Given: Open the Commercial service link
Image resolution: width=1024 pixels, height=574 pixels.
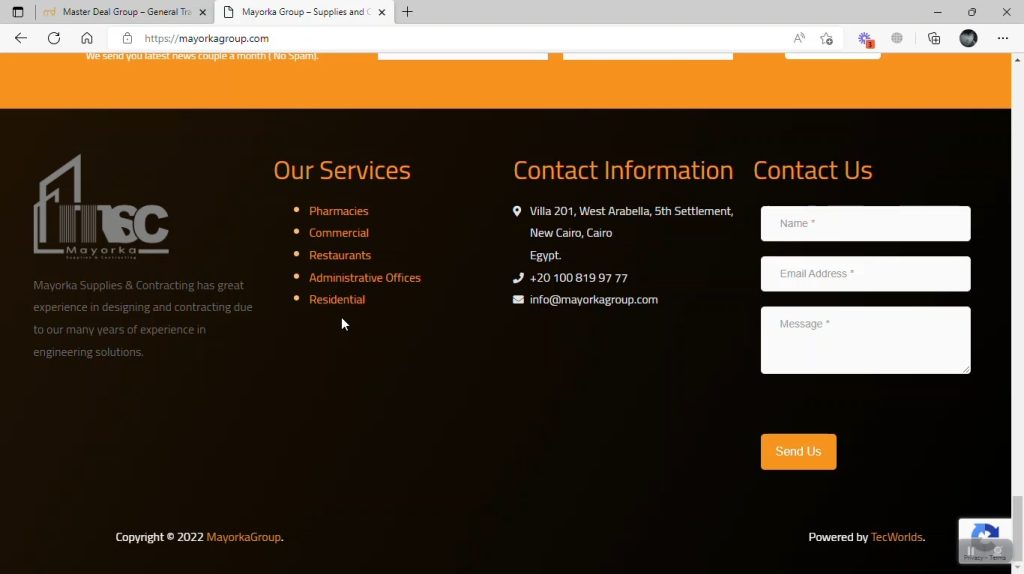Looking at the screenshot, I should (339, 232).
